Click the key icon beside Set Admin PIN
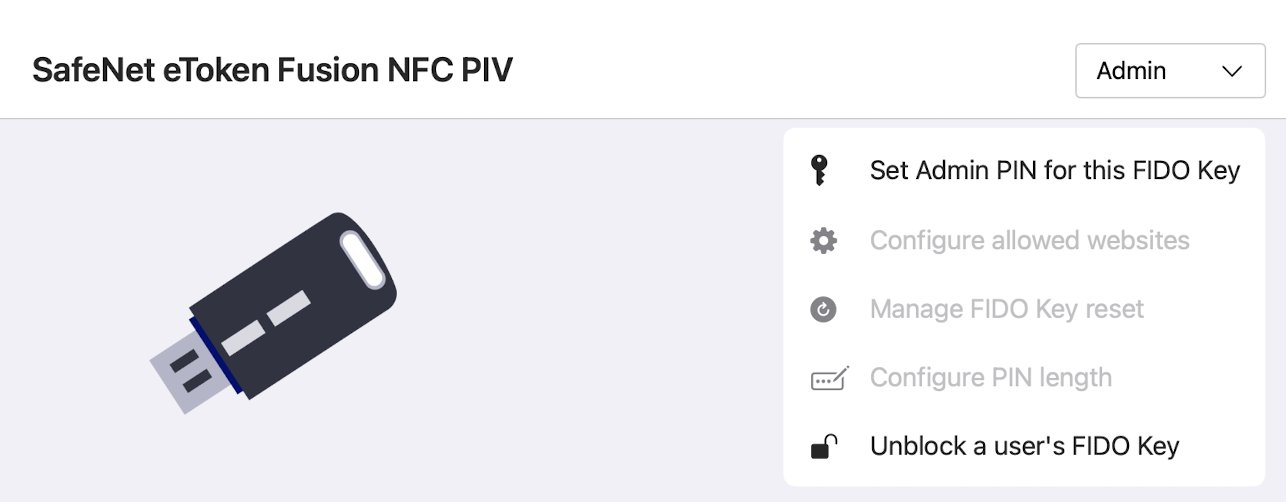 pyautogui.click(x=819, y=171)
